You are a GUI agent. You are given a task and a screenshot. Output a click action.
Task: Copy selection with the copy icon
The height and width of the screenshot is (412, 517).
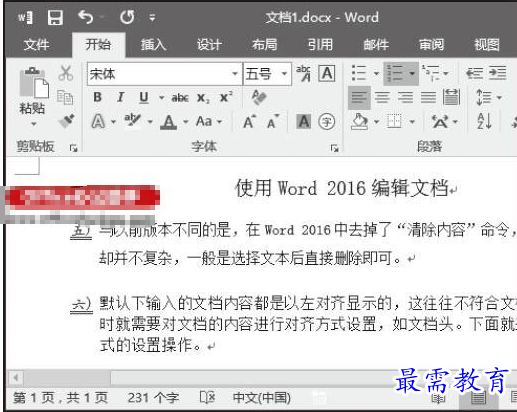[65, 97]
